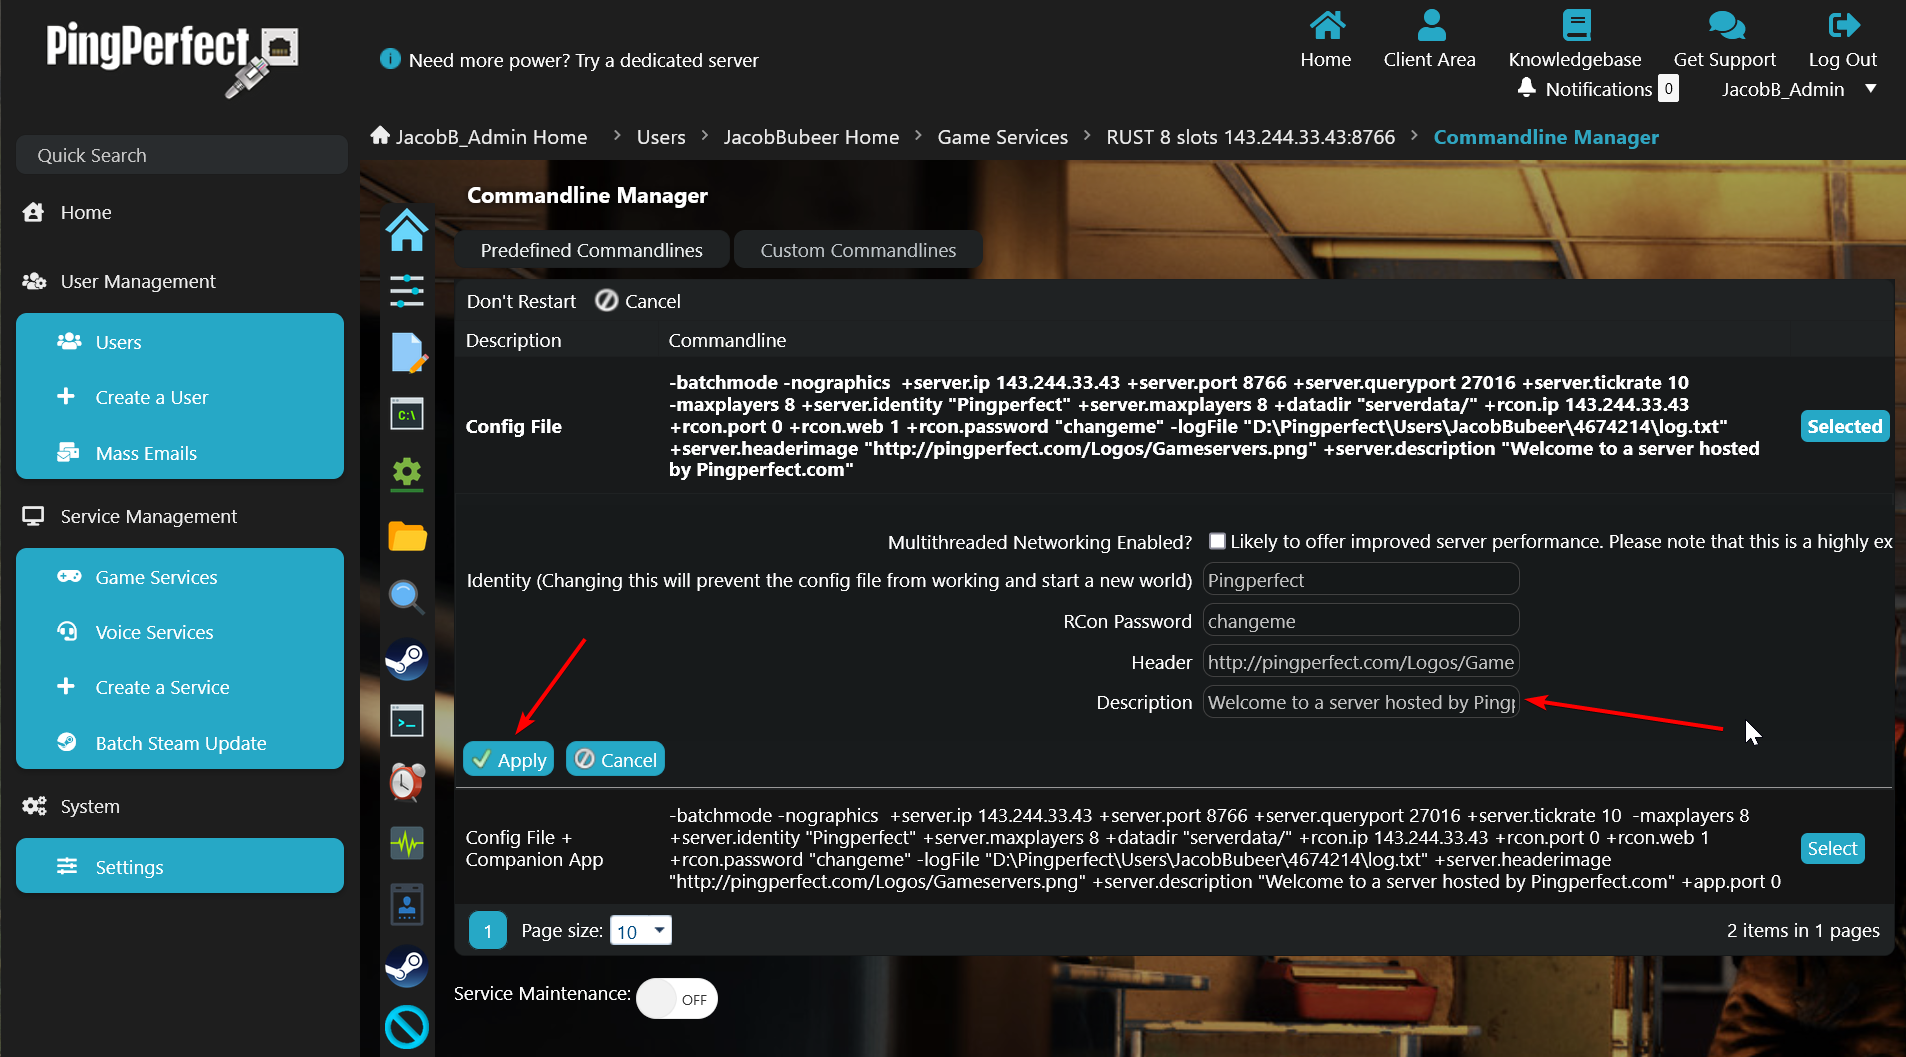This screenshot has height=1057, width=1906.
Task: Toggle the Service Maintenance switch
Action: pyautogui.click(x=677, y=998)
